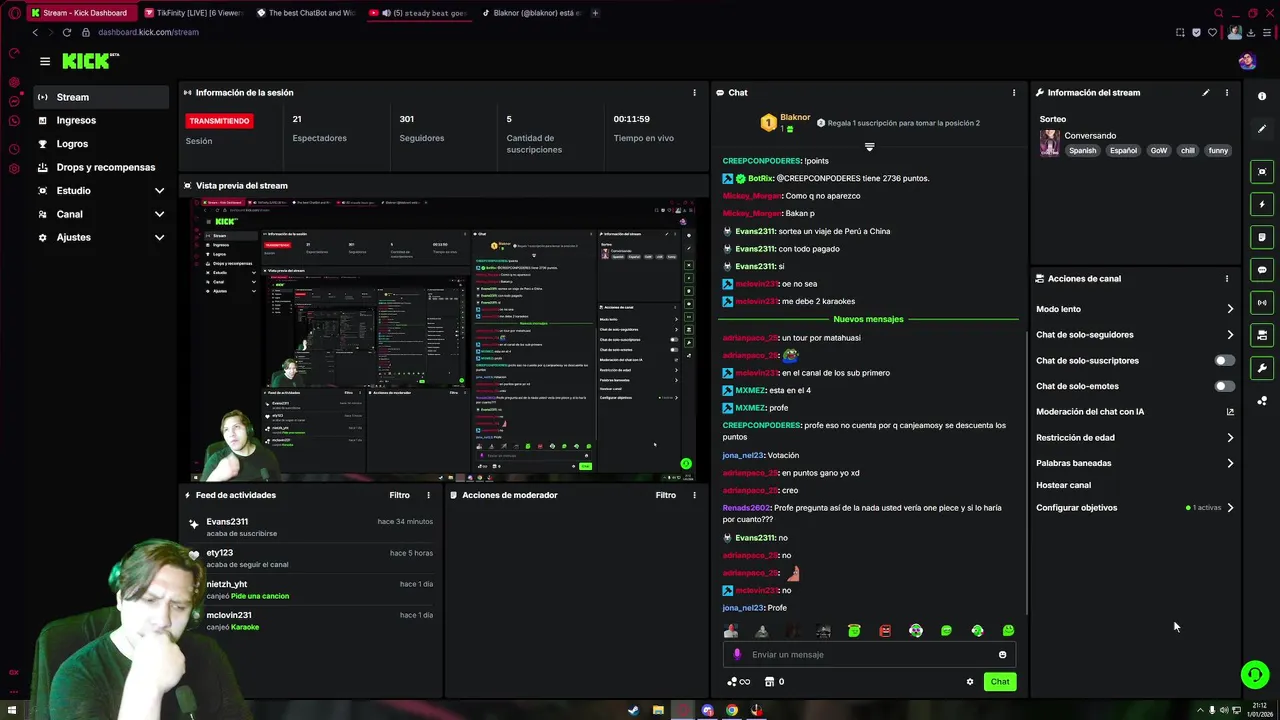Toggle stream preview panel icon in right rail
Screen dimensions: 1280x720
tap(1262, 172)
